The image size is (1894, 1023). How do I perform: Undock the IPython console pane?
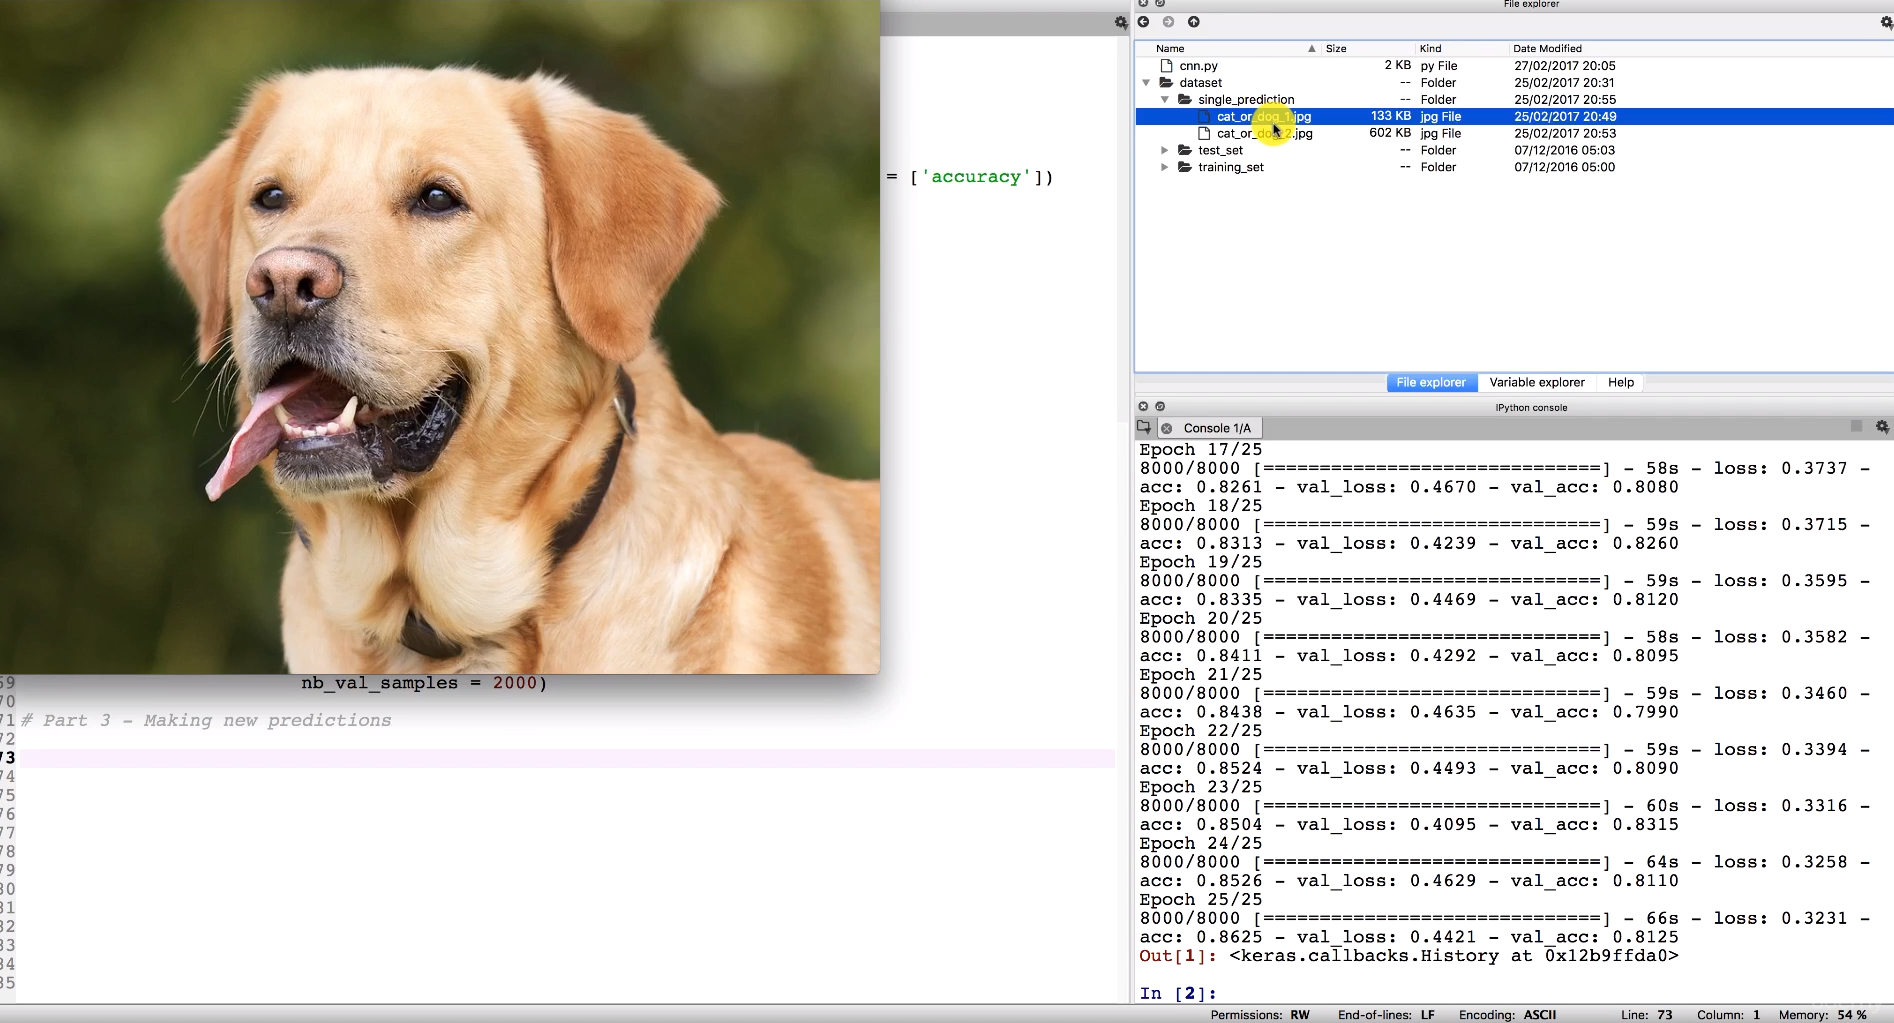coord(1160,407)
